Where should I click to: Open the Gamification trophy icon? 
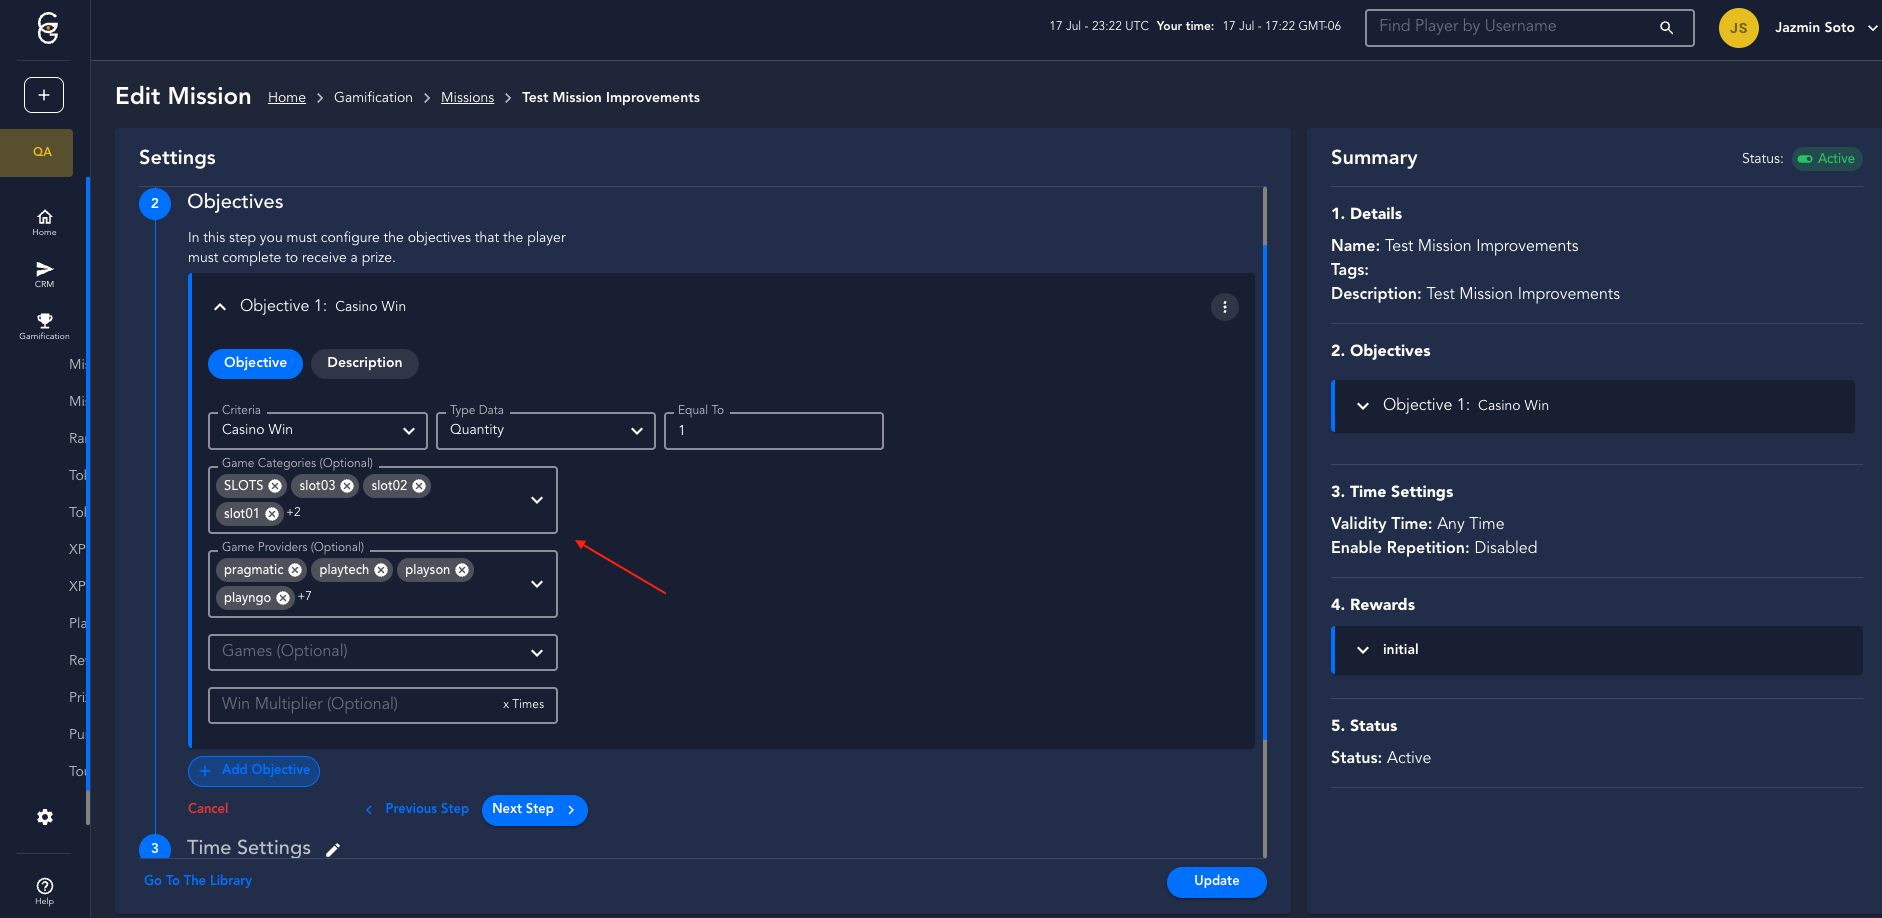[44, 325]
